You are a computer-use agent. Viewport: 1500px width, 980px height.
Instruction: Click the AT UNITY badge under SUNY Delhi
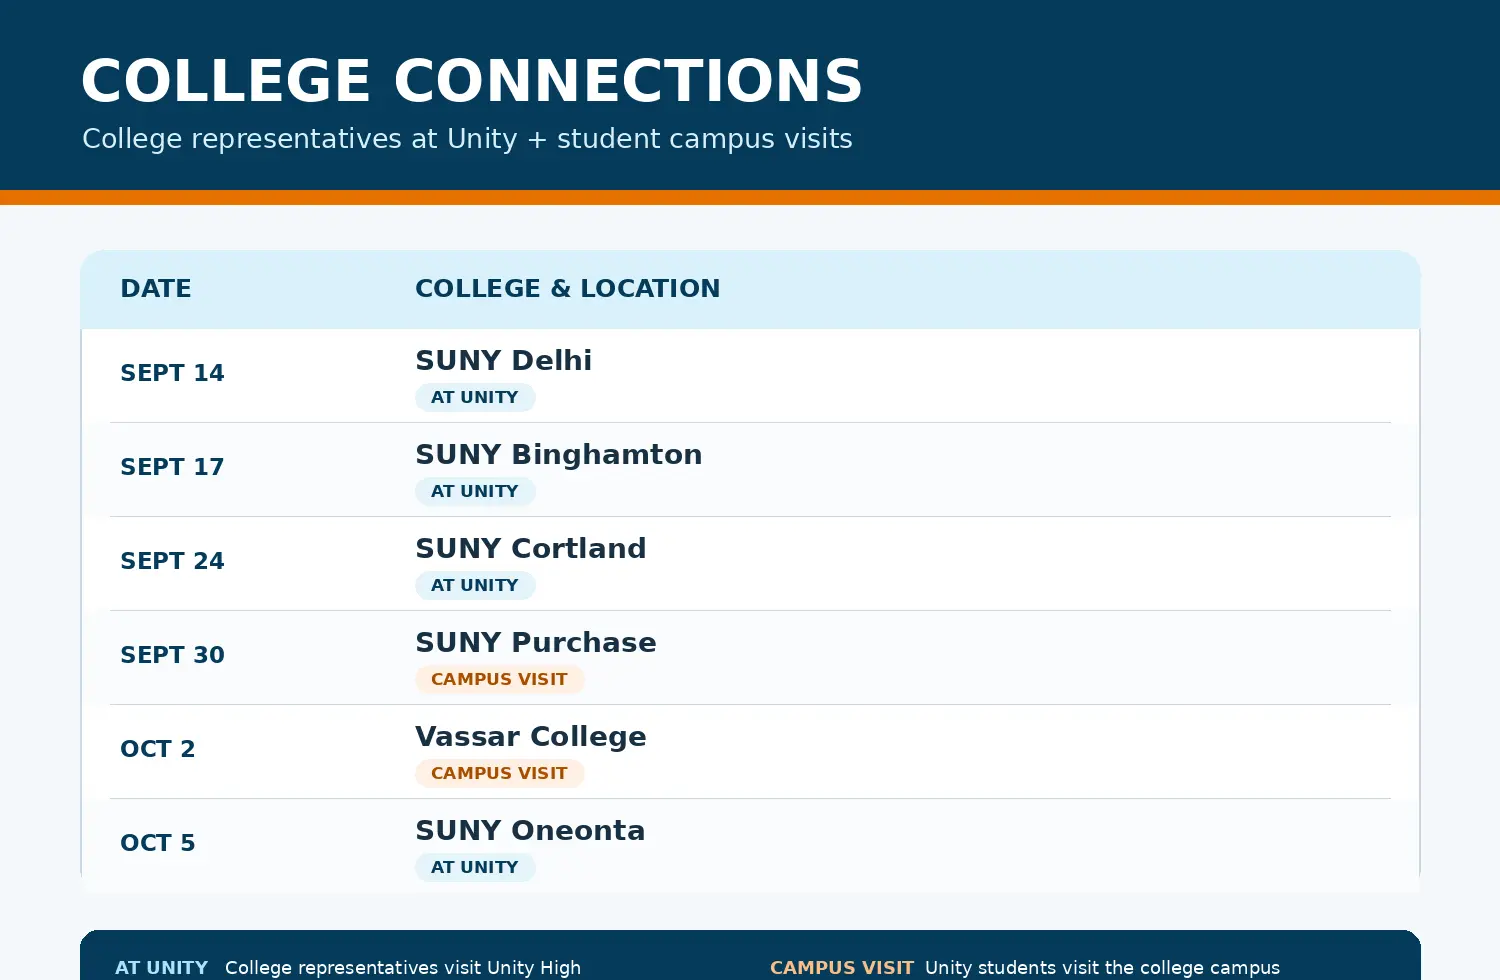tap(475, 398)
